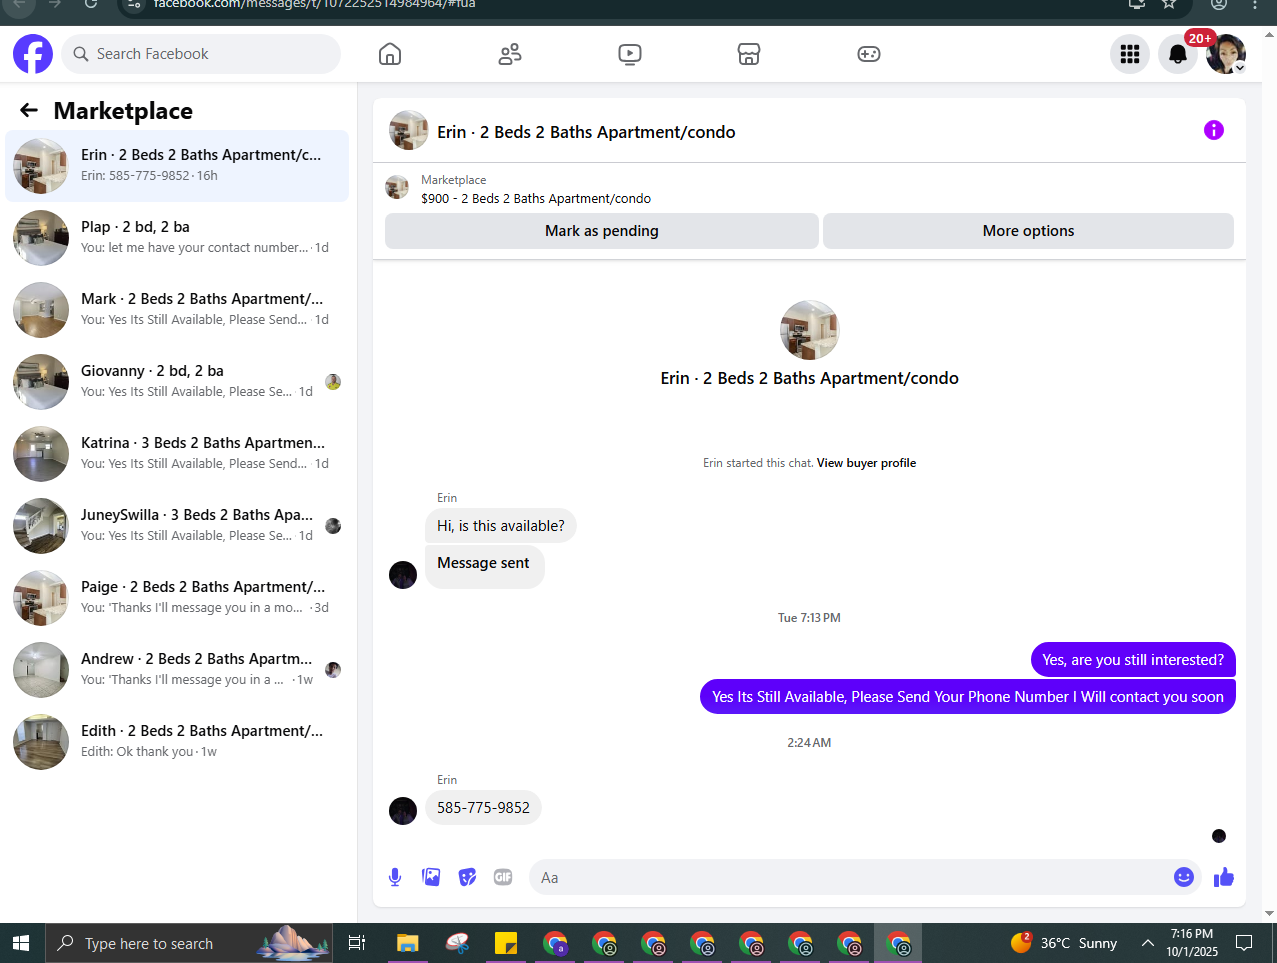Click the Aa message input field
This screenshot has height=963, width=1277.
point(850,877)
